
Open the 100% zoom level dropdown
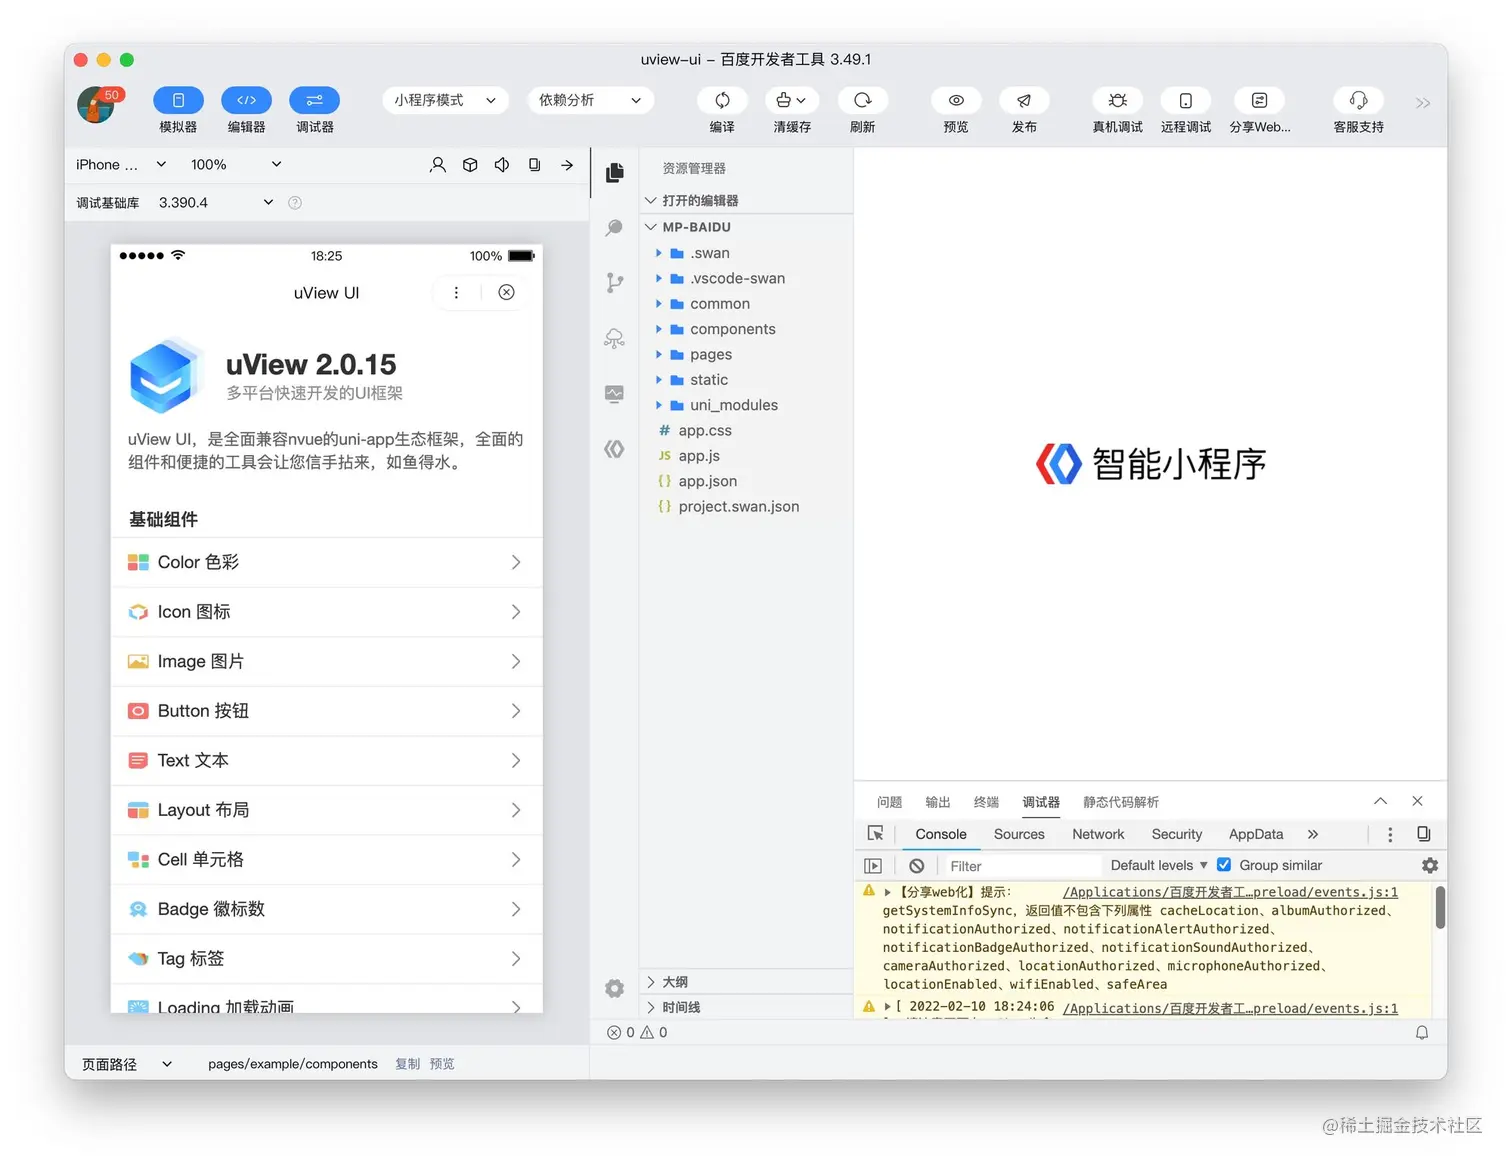236,164
